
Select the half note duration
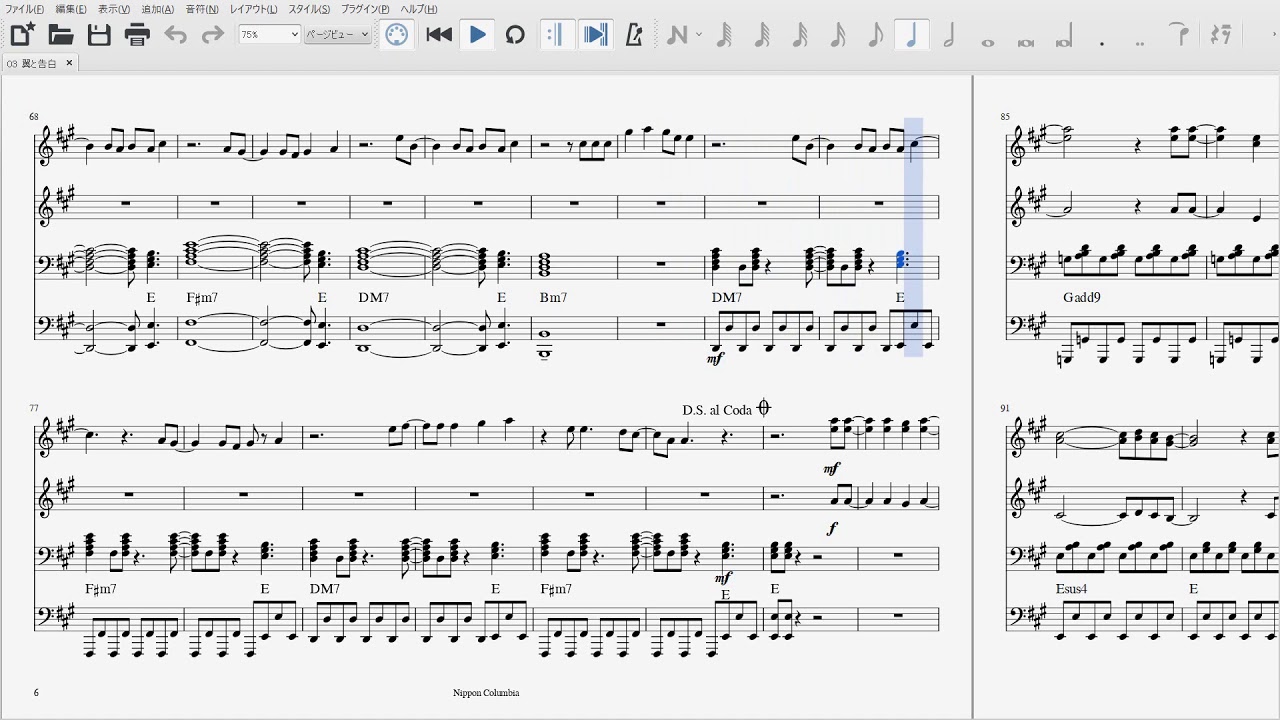tap(949, 35)
